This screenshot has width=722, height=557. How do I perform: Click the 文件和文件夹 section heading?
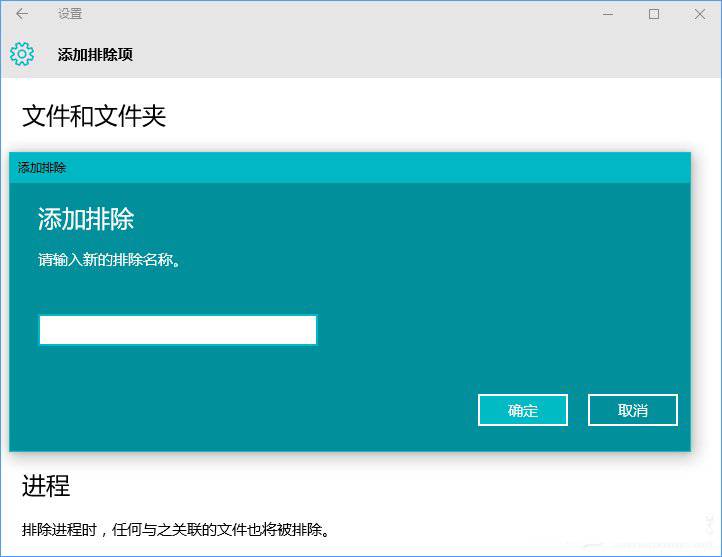94,116
